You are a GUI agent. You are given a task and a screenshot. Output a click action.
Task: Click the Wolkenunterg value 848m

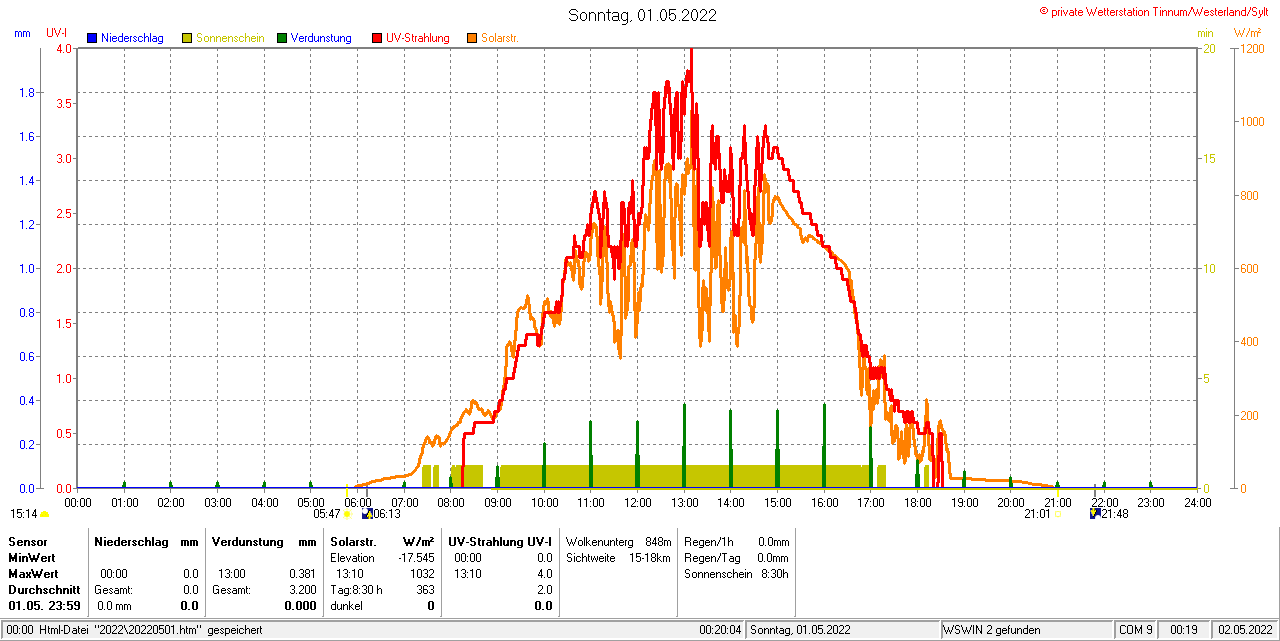(658, 541)
